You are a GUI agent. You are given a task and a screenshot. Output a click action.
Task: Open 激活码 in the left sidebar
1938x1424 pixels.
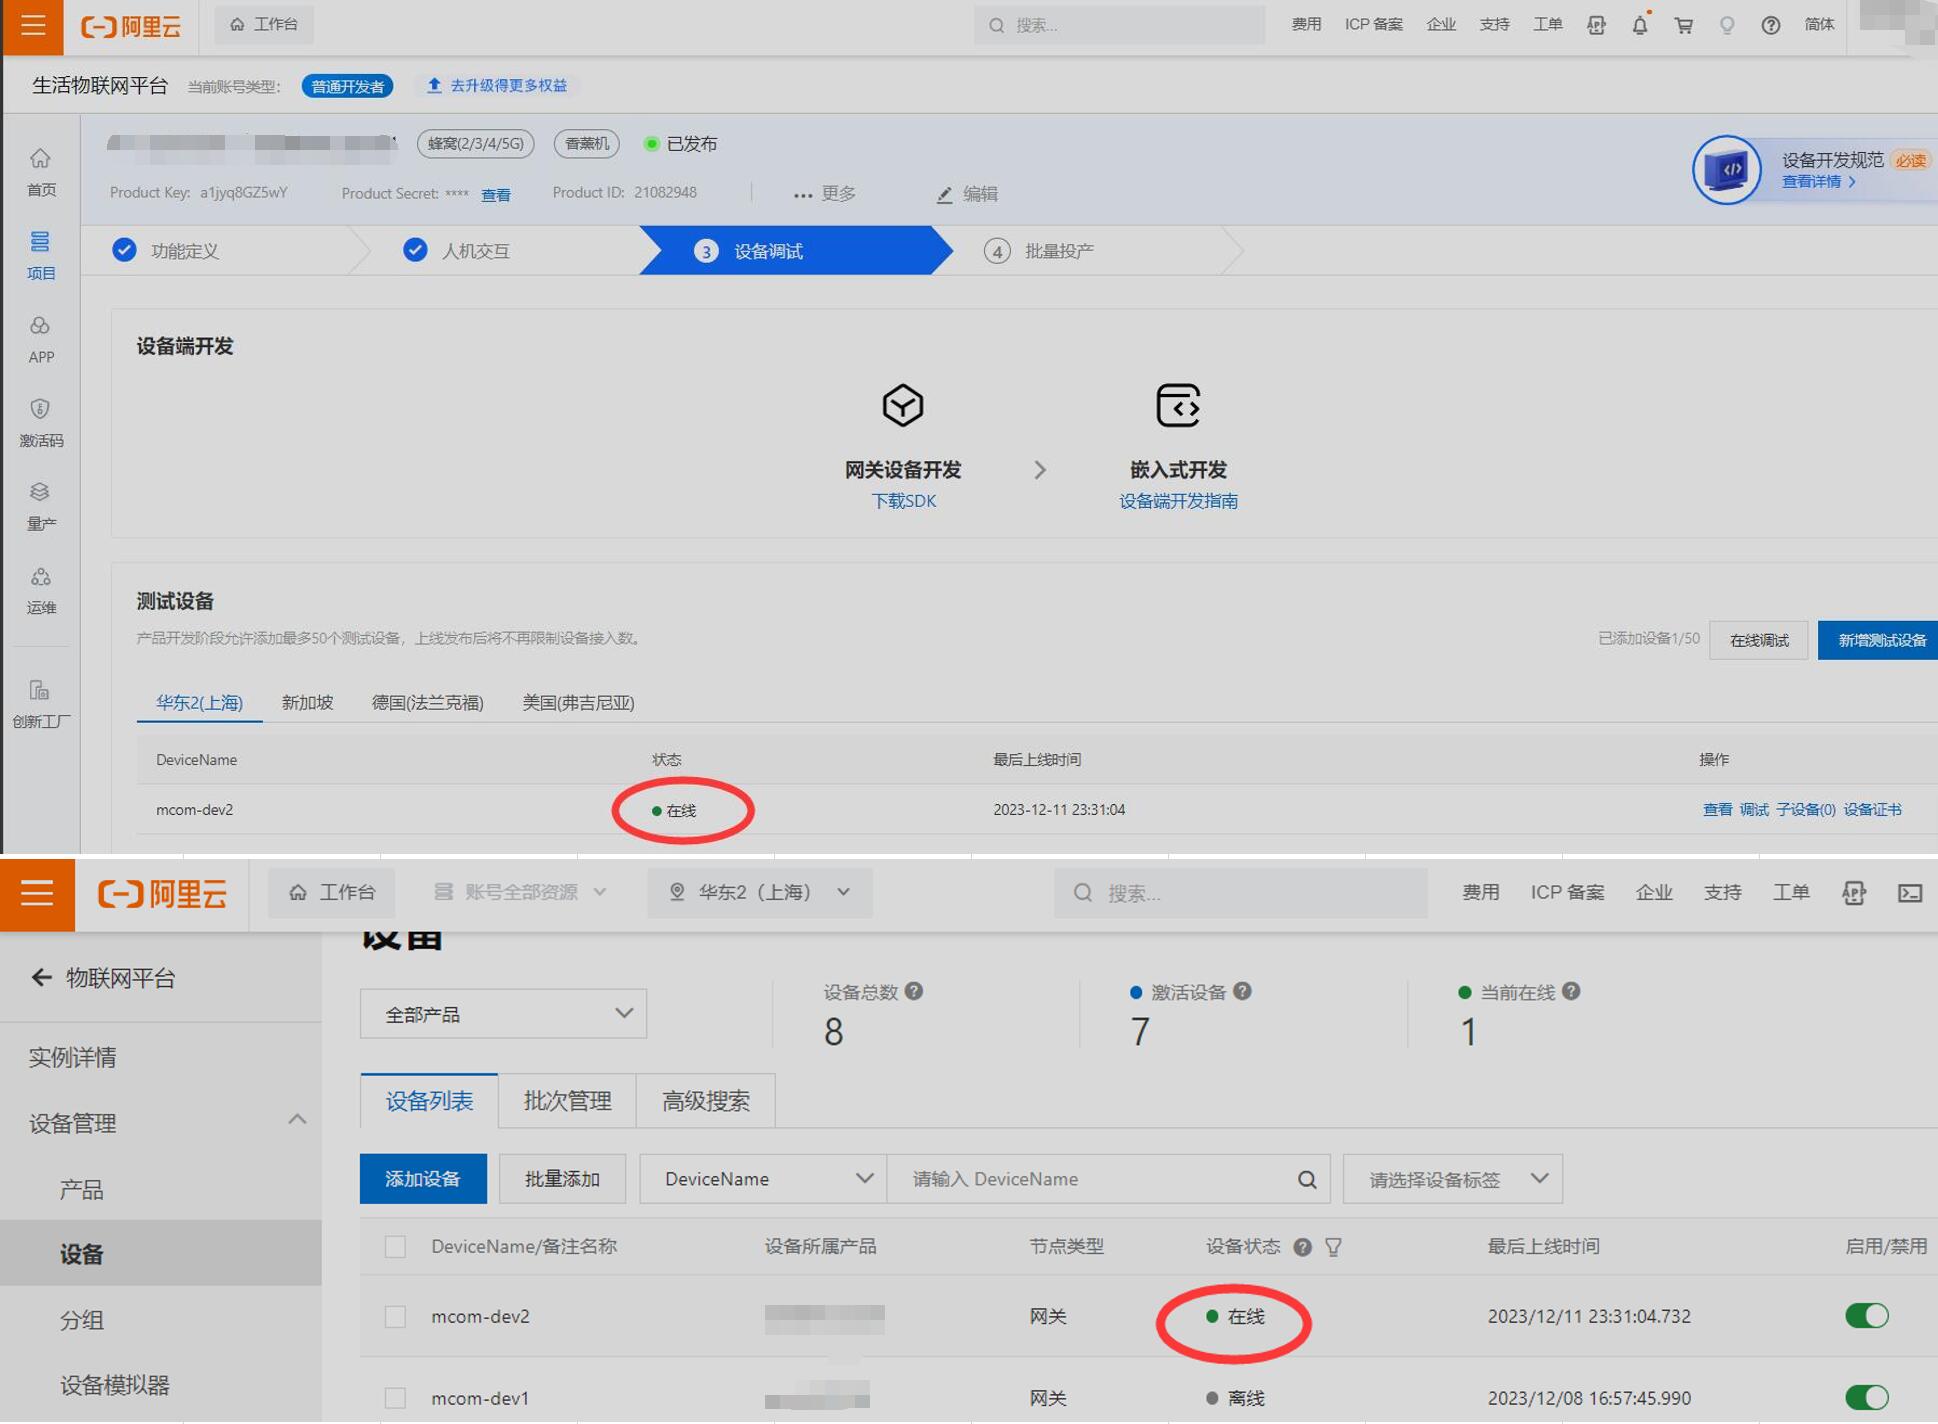[41, 423]
